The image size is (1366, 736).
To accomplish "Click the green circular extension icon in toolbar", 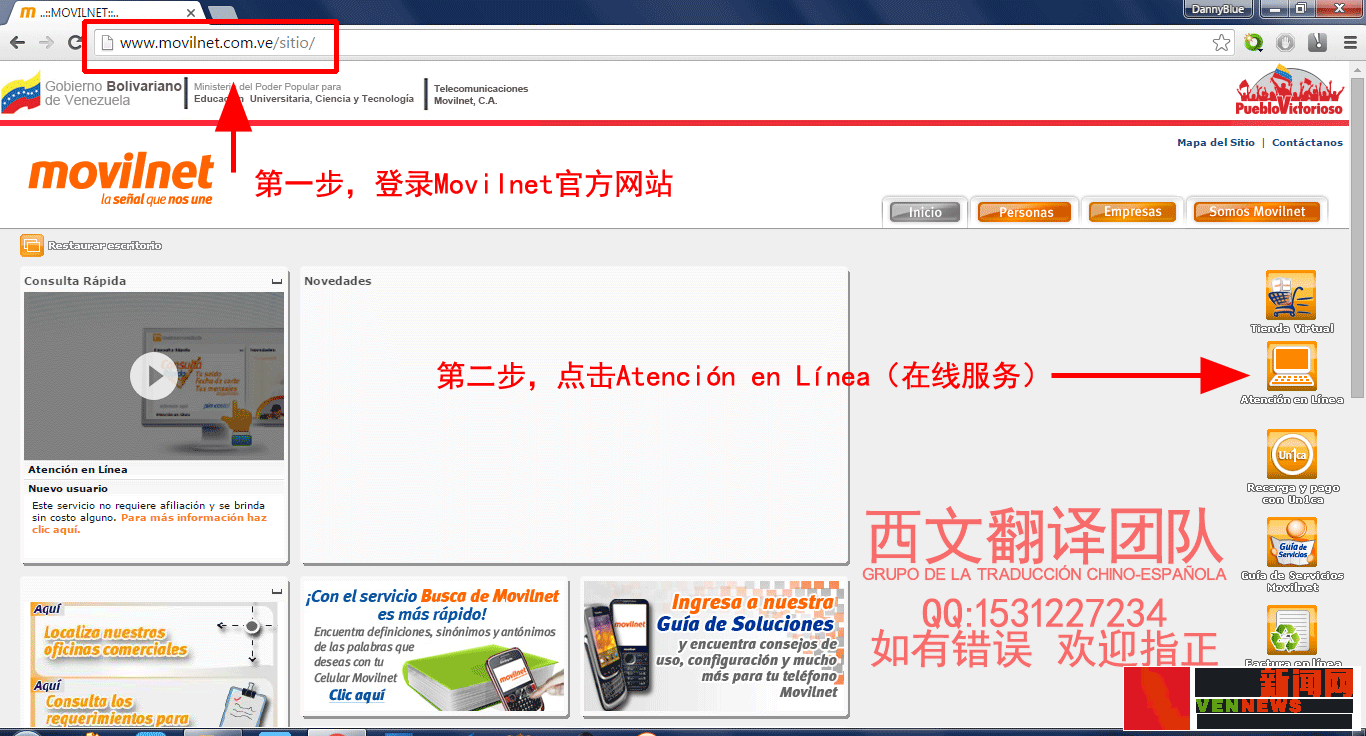I will point(1254,43).
